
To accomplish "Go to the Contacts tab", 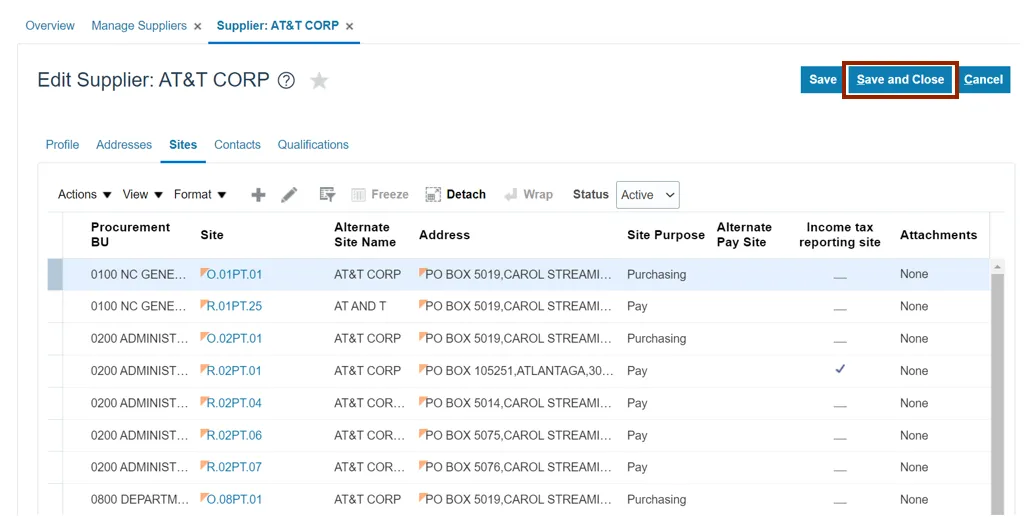I will 237,145.
